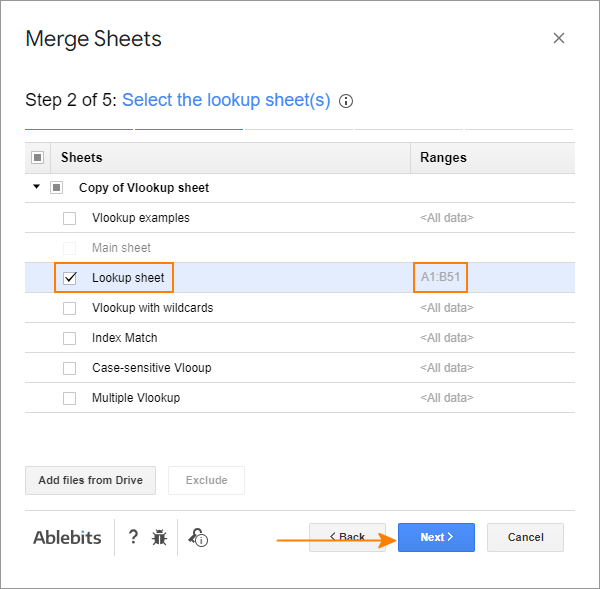Check the Vlookup examples checkbox
This screenshot has height=589, width=600.
tap(69, 218)
